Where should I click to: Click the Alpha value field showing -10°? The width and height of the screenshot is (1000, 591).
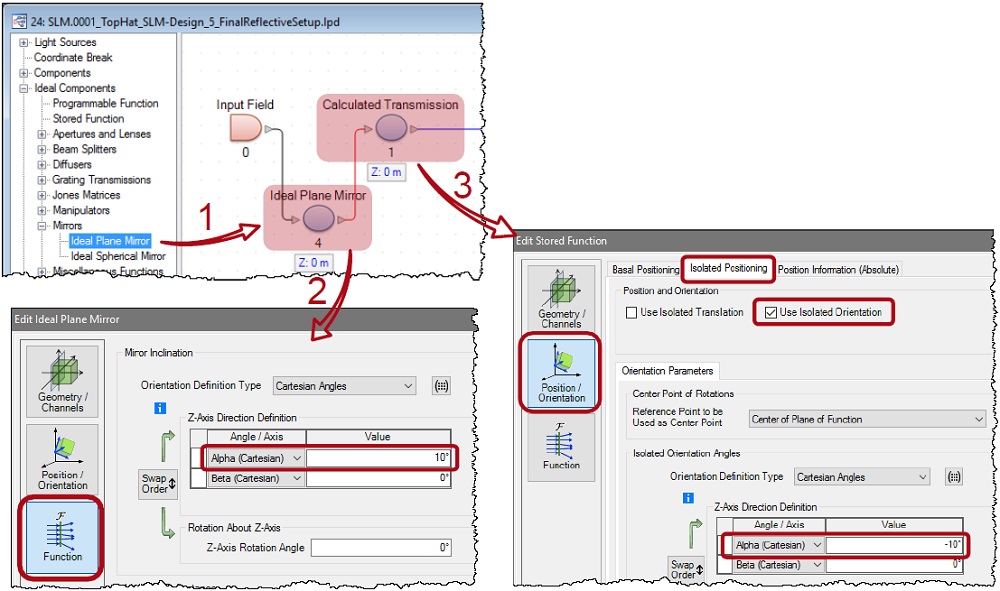[895, 545]
